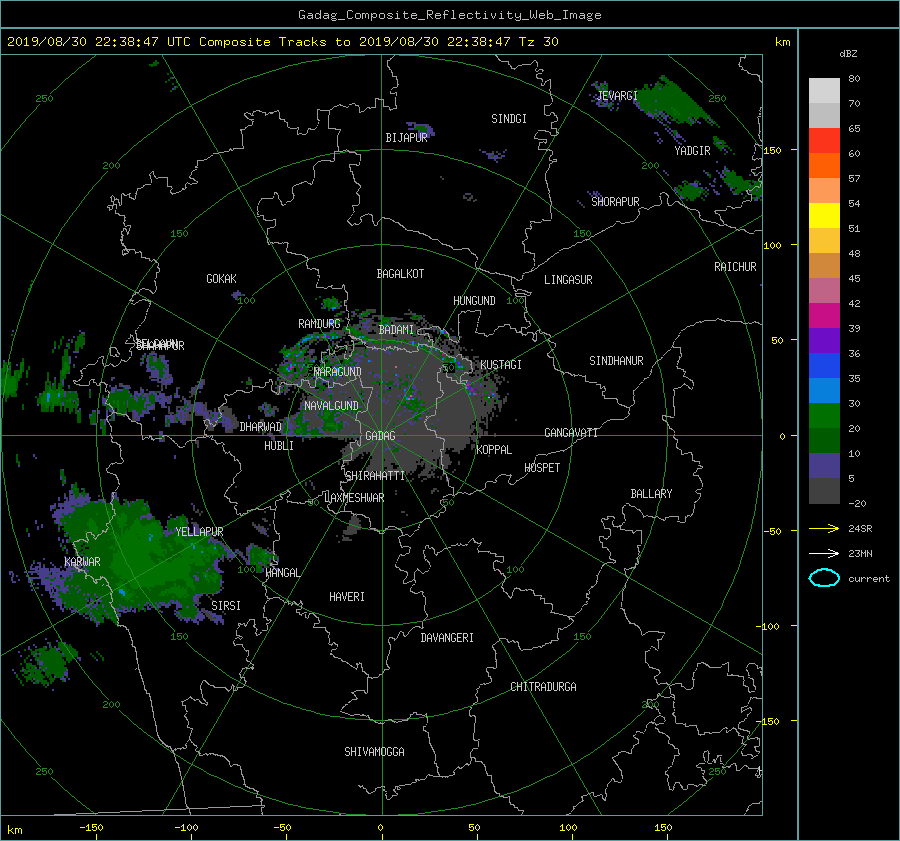Click the green 20 dBZ color swatch
The width and height of the screenshot is (900, 841).
pos(824,416)
